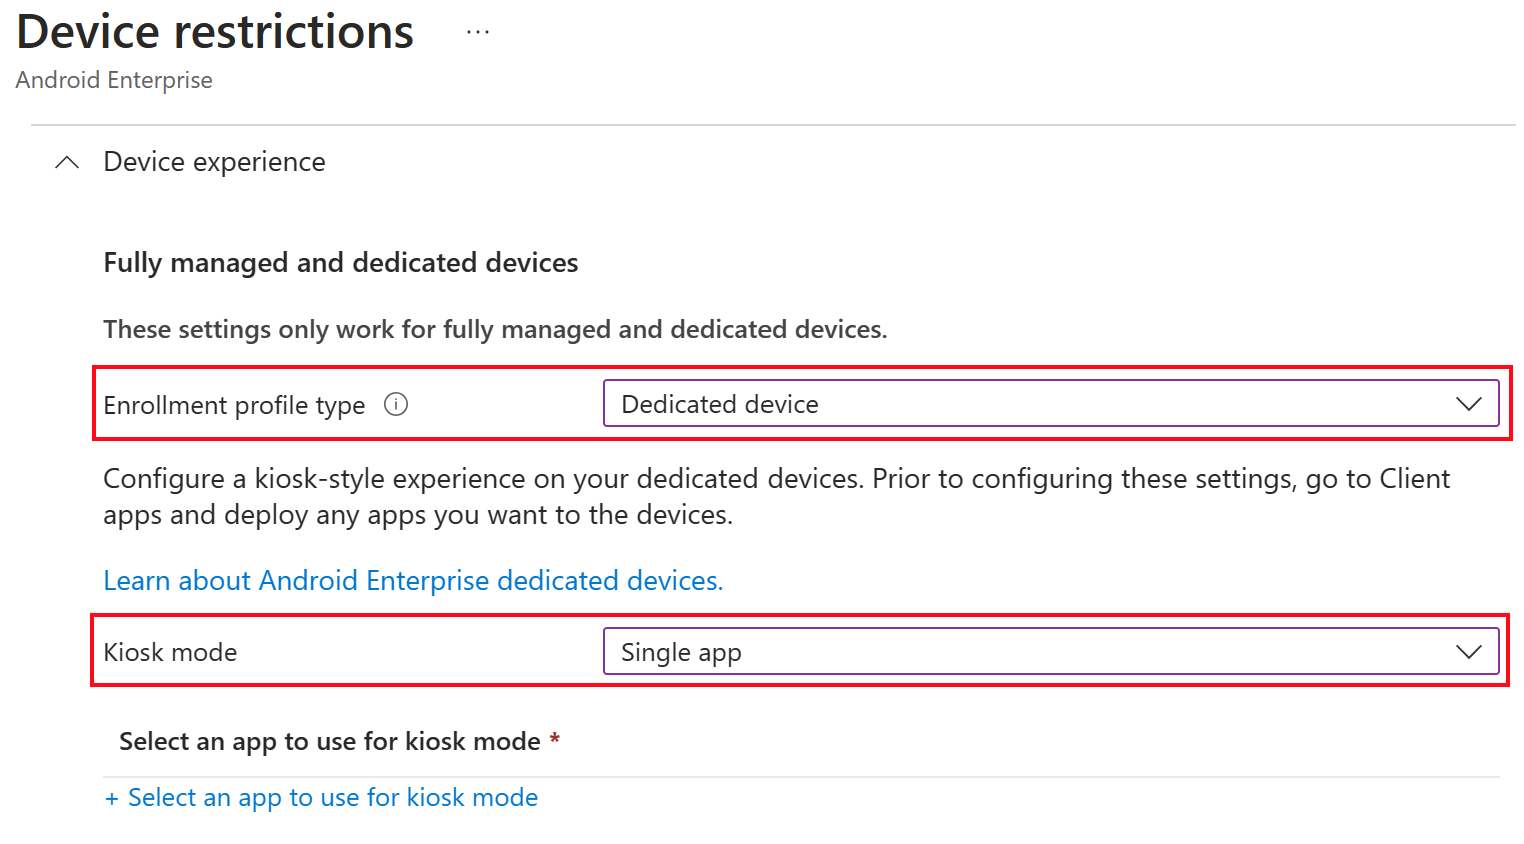Click the Device restrictions page title
Image resolution: width=1524 pixels, height=844 pixels.
click(x=215, y=31)
